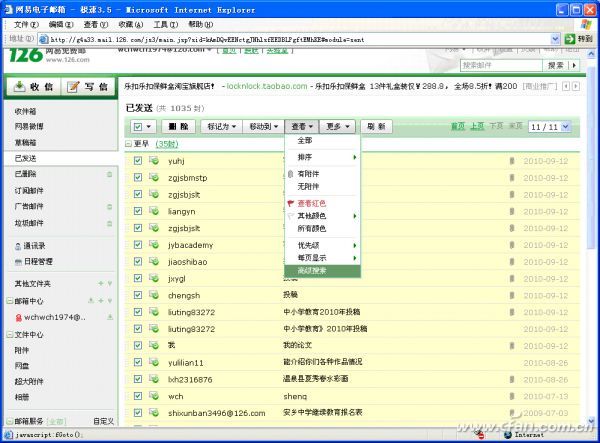Screen dimensions: 600x443
Task: Click attachment clip icon in yuhj row
Action: pos(512,161)
